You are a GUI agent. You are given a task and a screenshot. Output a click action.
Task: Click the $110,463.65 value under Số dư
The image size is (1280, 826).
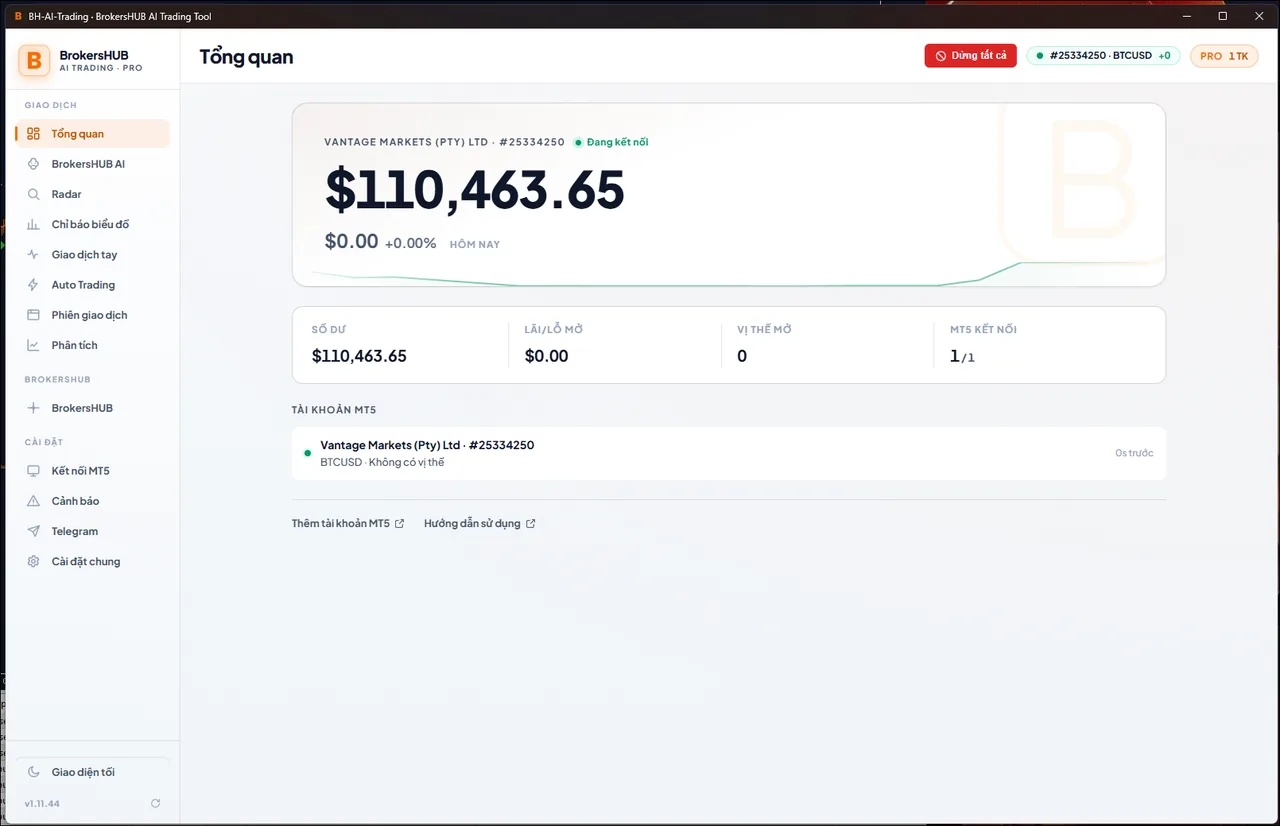click(x=359, y=356)
